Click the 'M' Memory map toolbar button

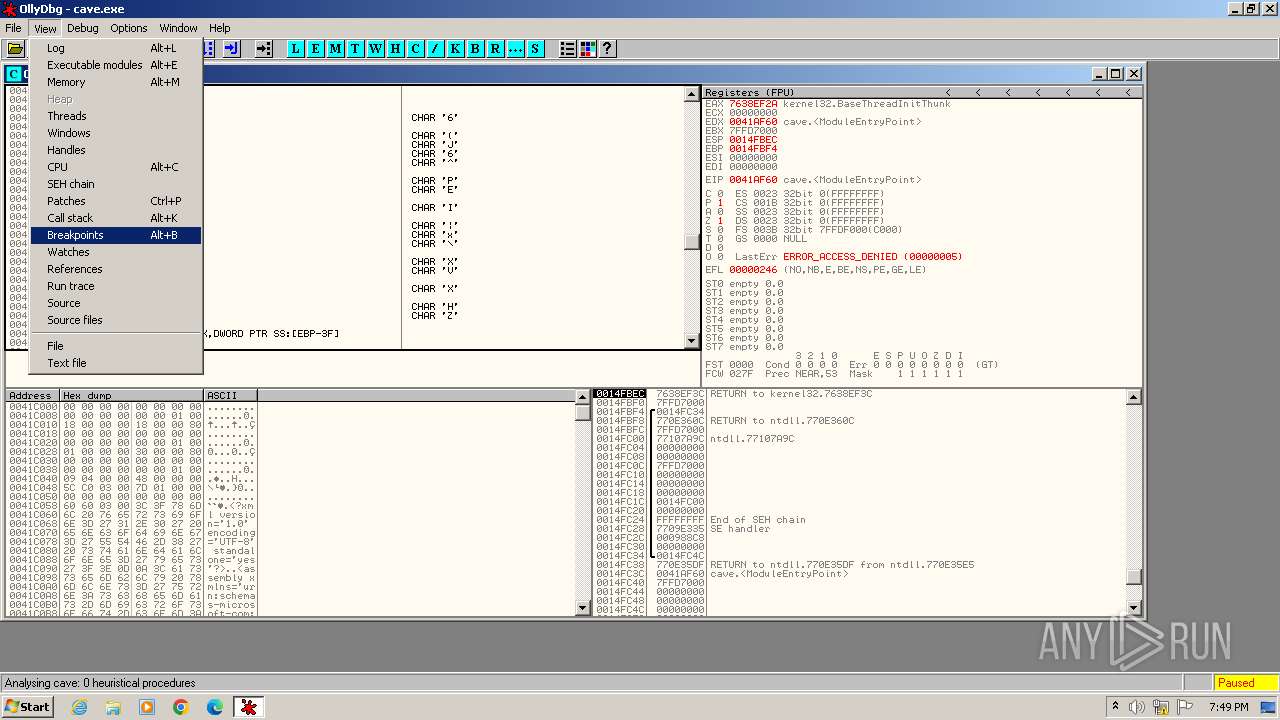pos(336,48)
